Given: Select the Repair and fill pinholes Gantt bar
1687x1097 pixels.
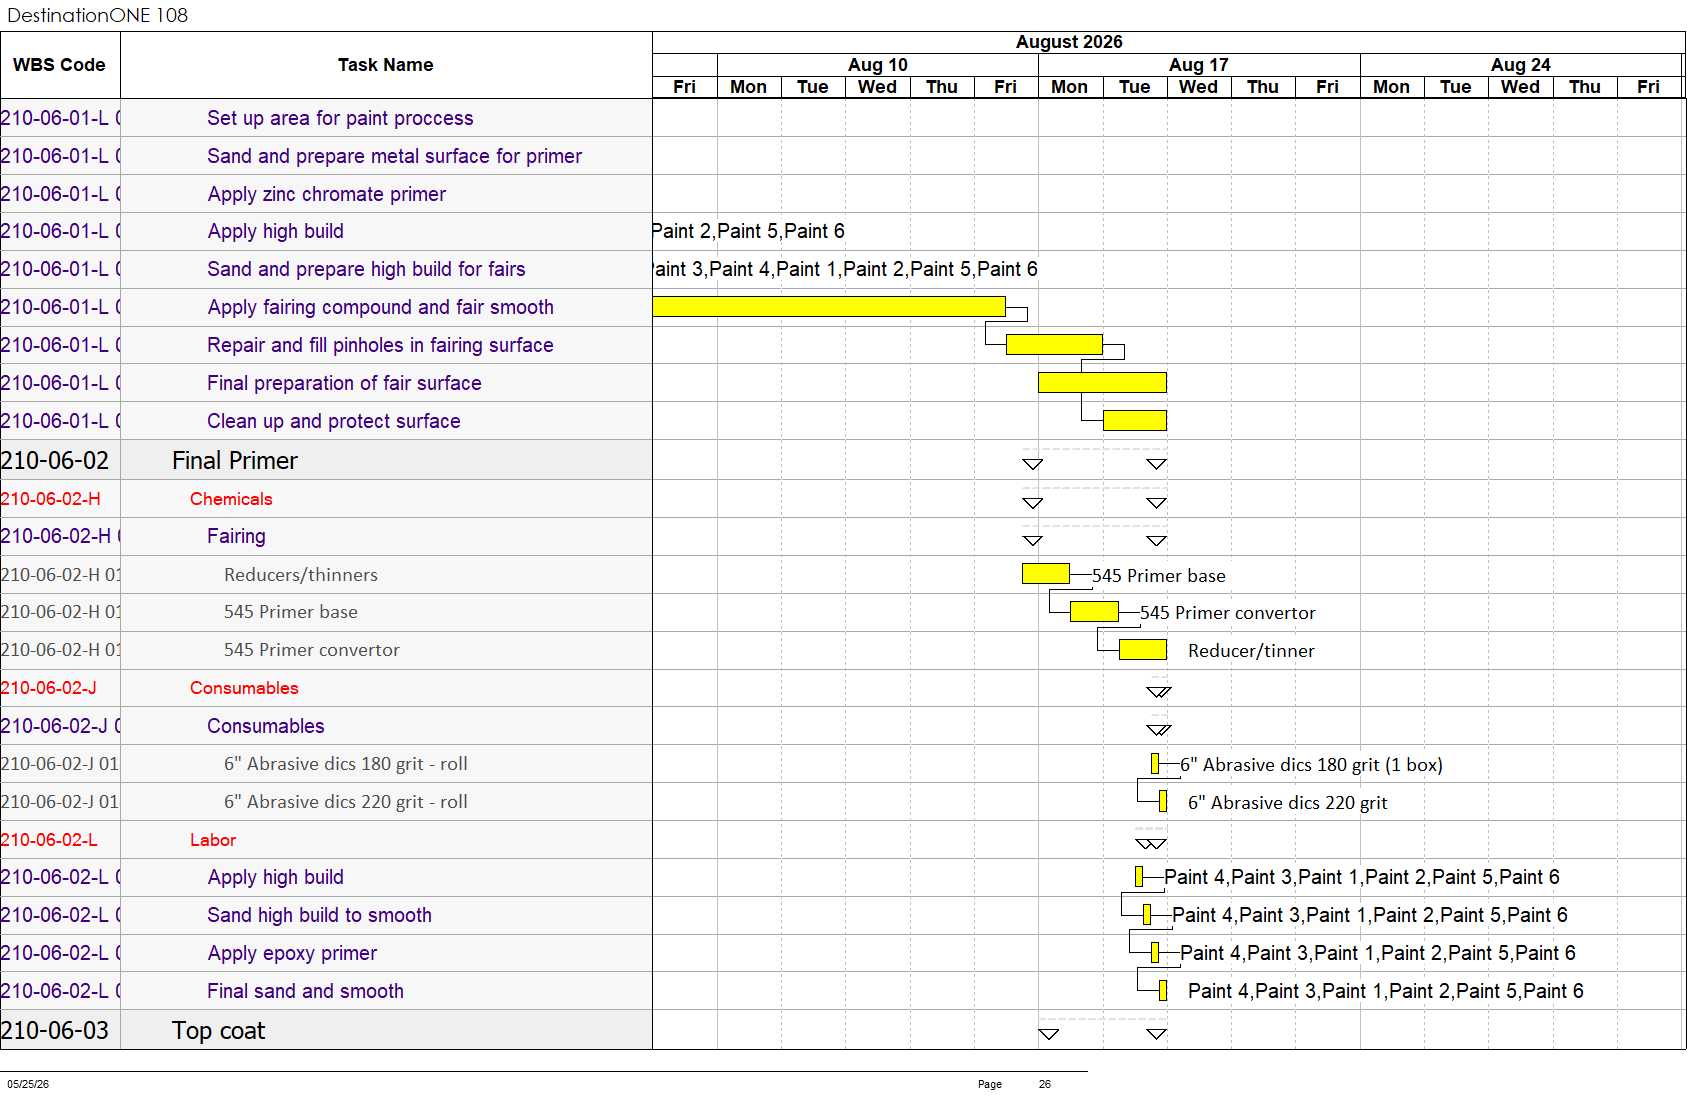Looking at the screenshot, I should [1054, 344].
